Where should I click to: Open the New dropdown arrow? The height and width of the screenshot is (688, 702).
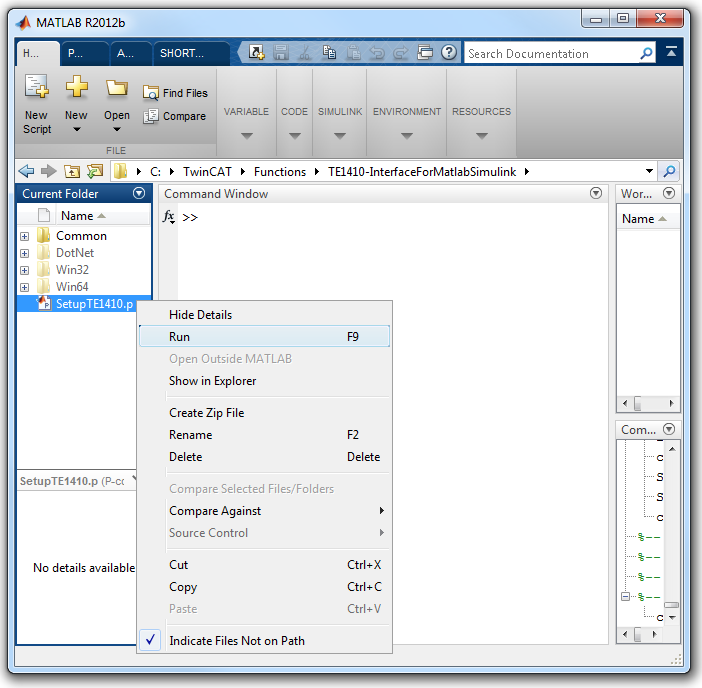[77, 130]
